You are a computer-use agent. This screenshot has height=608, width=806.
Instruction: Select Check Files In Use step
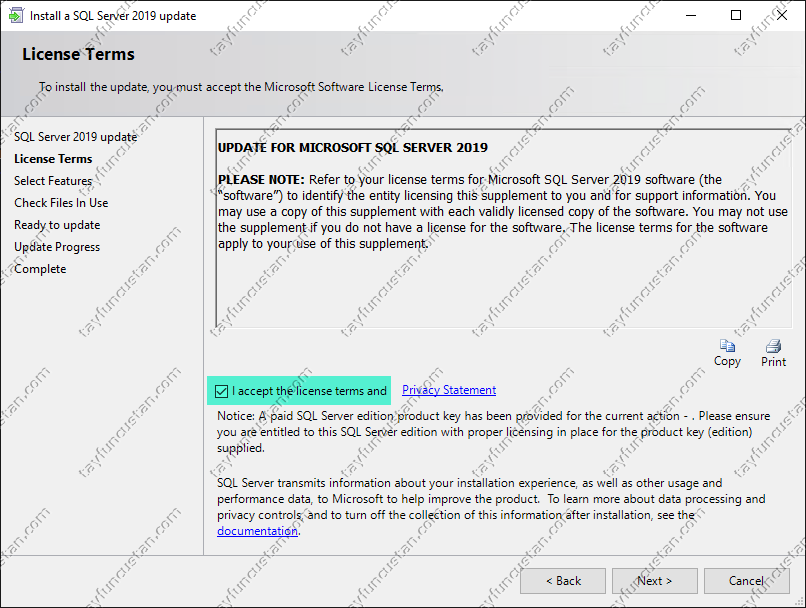coord(61,203)
